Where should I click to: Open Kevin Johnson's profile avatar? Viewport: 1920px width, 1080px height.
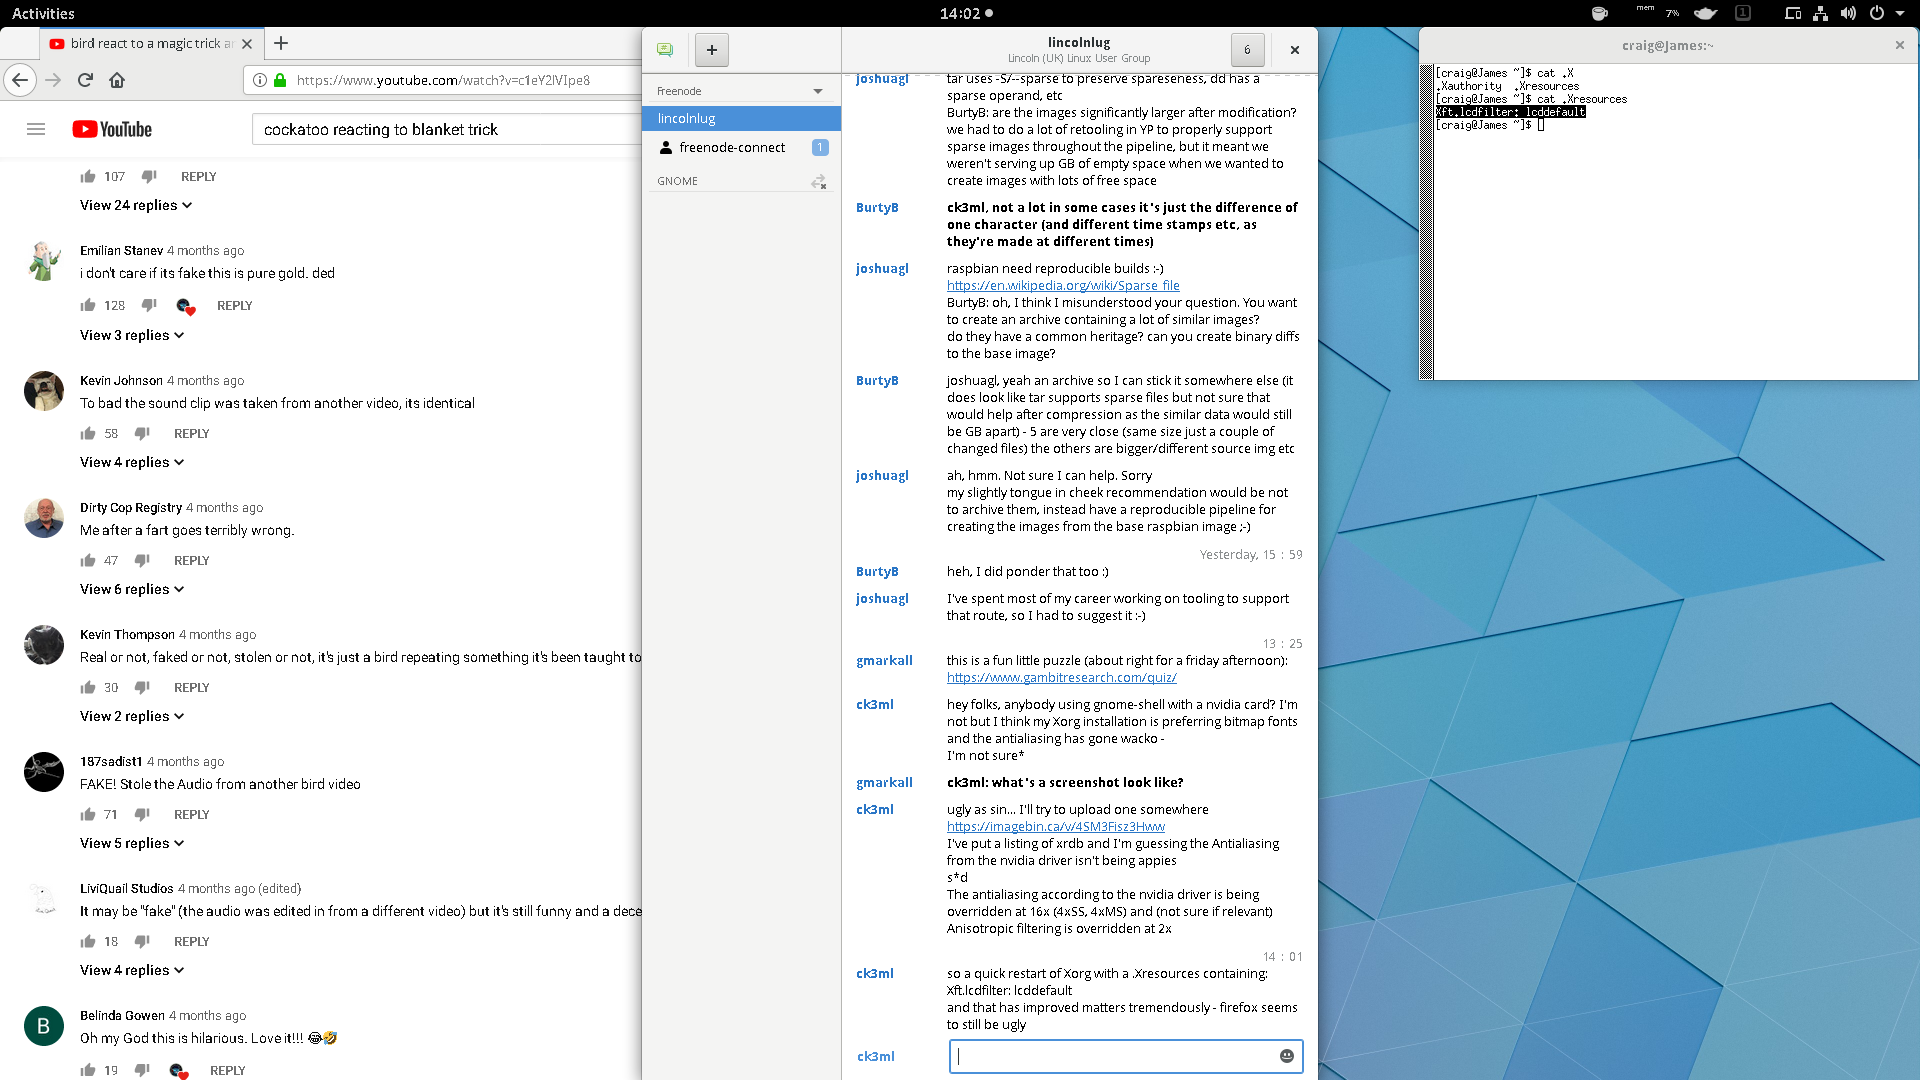(x=44, y=391)
